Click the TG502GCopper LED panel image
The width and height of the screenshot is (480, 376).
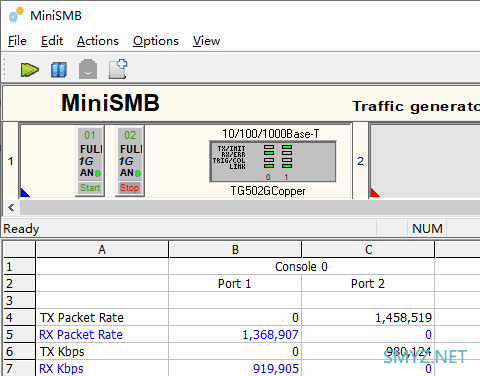[x=273, y=162]
